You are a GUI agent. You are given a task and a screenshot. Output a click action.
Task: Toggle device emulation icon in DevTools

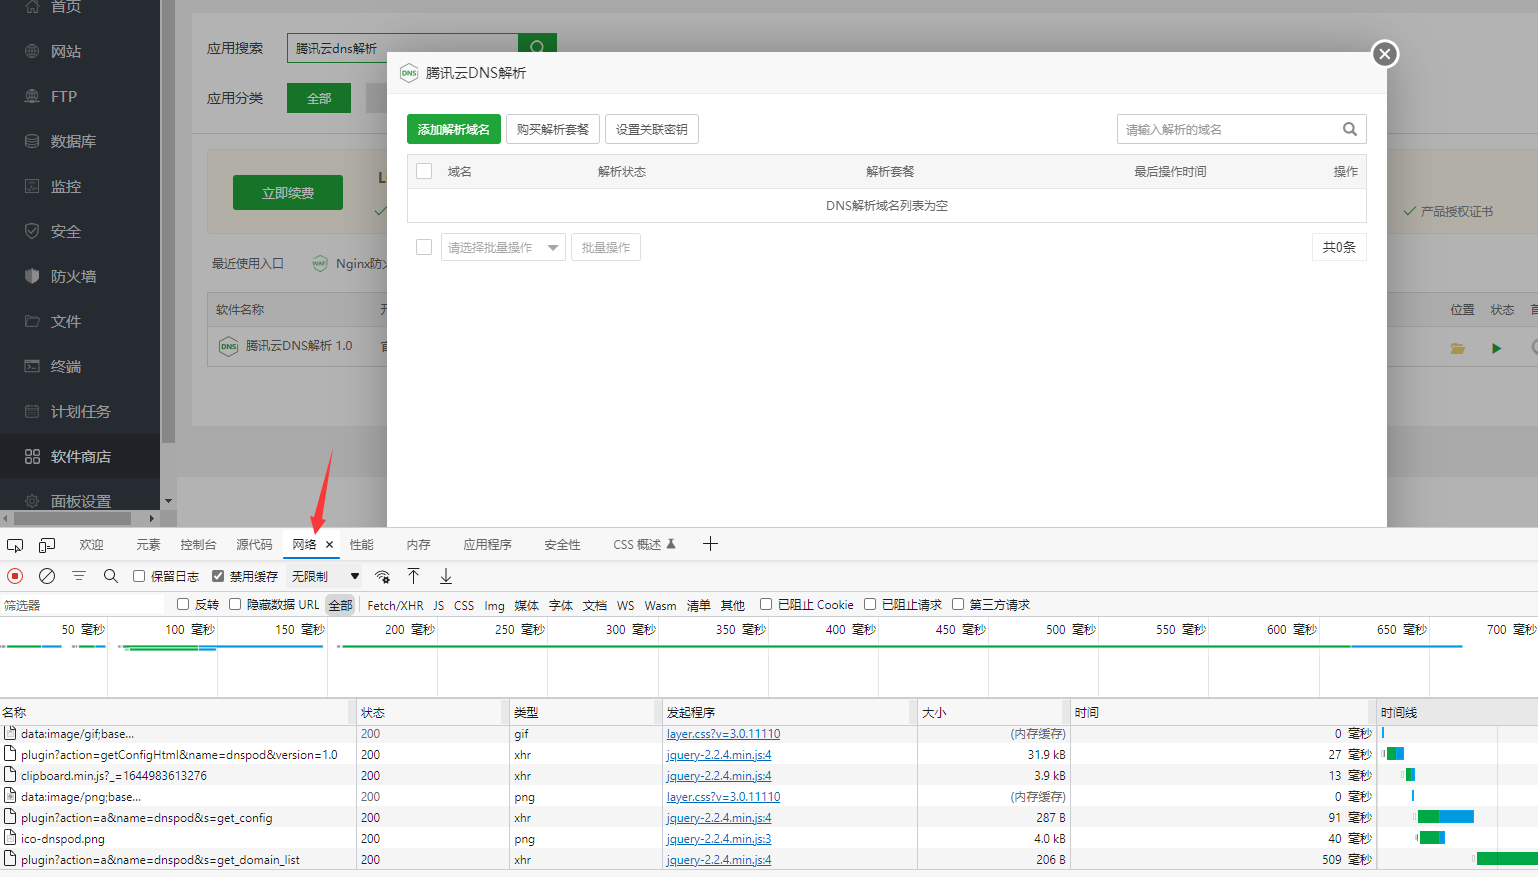click(47, 545)
